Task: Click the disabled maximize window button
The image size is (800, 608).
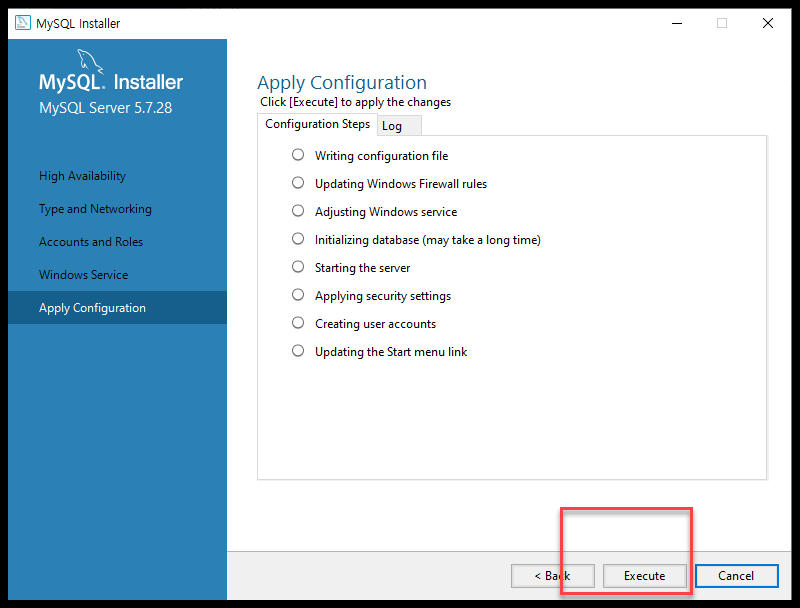Action: [x=722, y=23]
